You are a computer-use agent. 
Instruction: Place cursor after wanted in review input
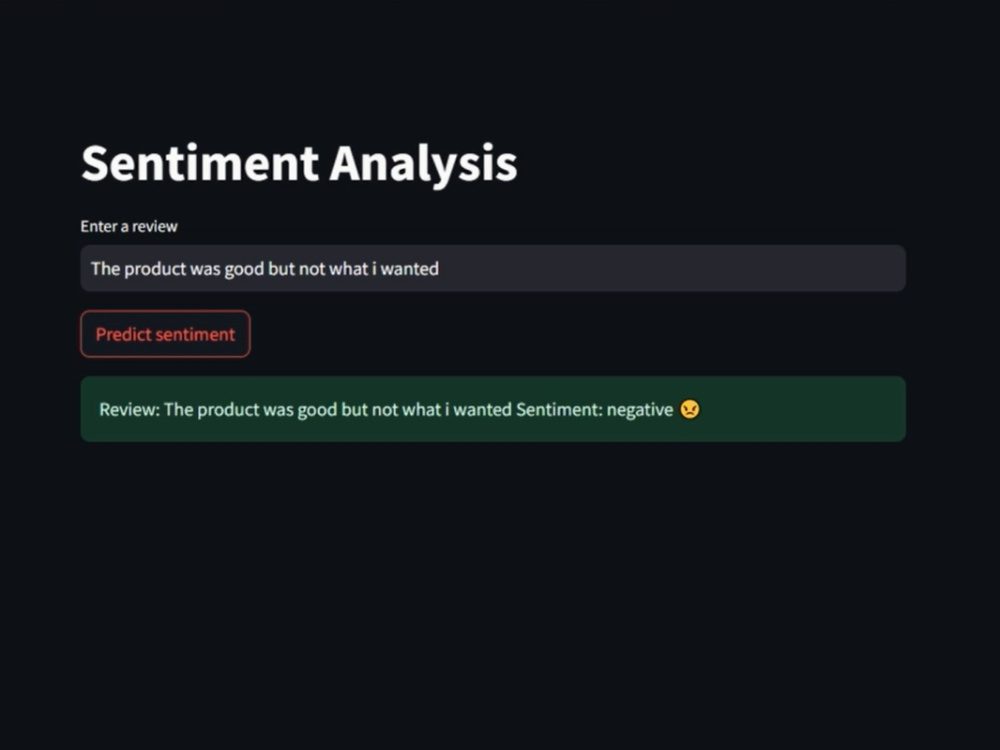click(x=439, y=268)
